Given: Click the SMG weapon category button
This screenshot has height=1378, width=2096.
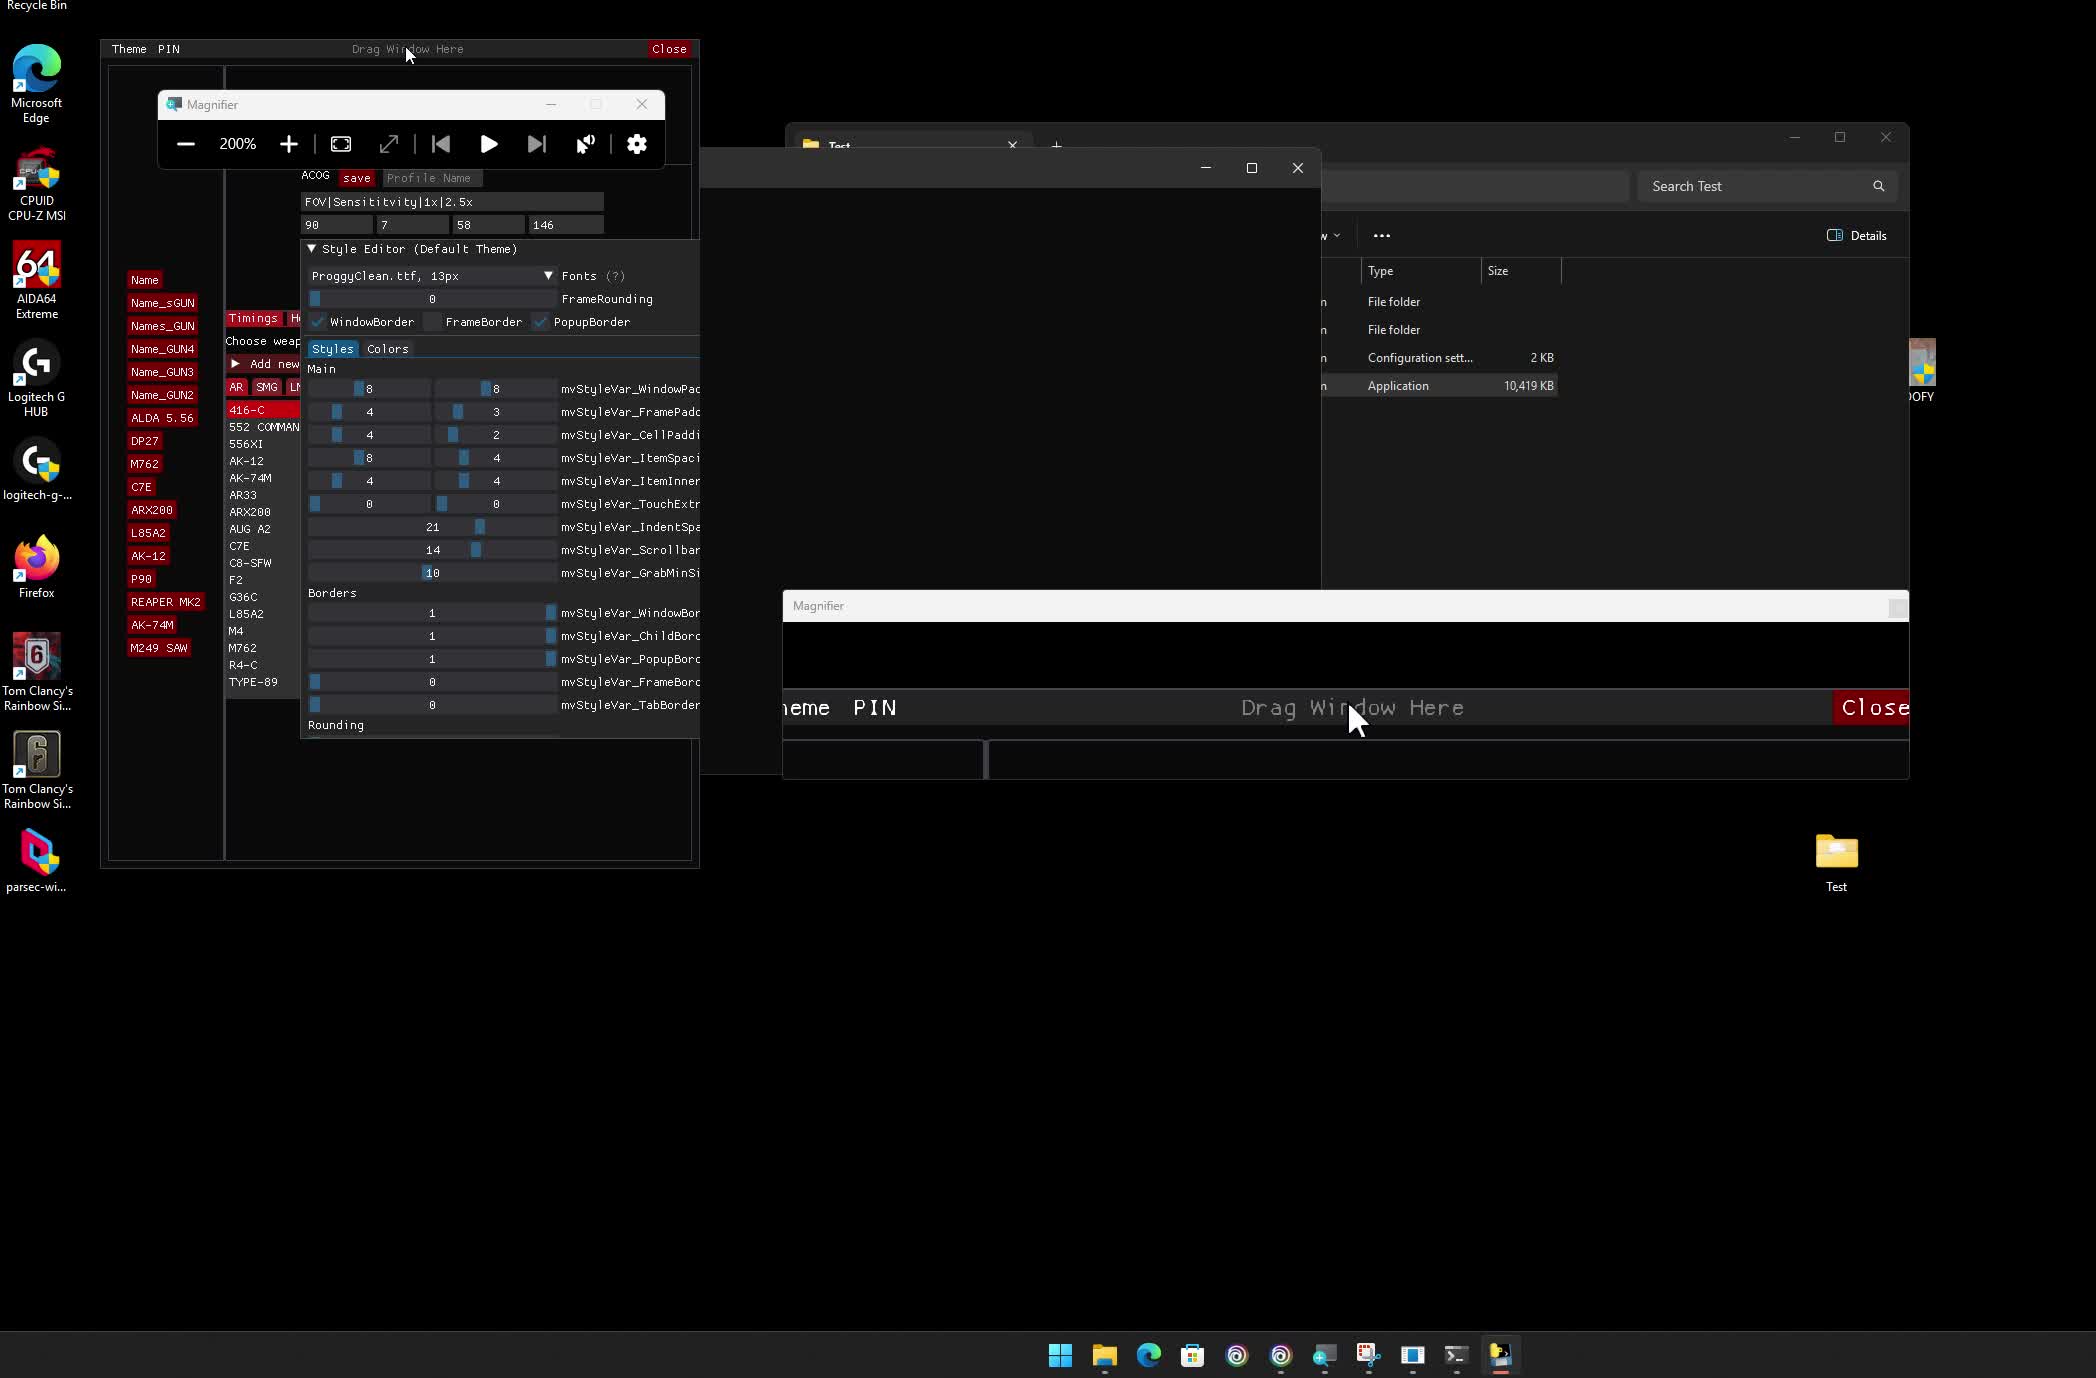Looking at the screenshot, I should pyautogui.click(x=266, y=387).
